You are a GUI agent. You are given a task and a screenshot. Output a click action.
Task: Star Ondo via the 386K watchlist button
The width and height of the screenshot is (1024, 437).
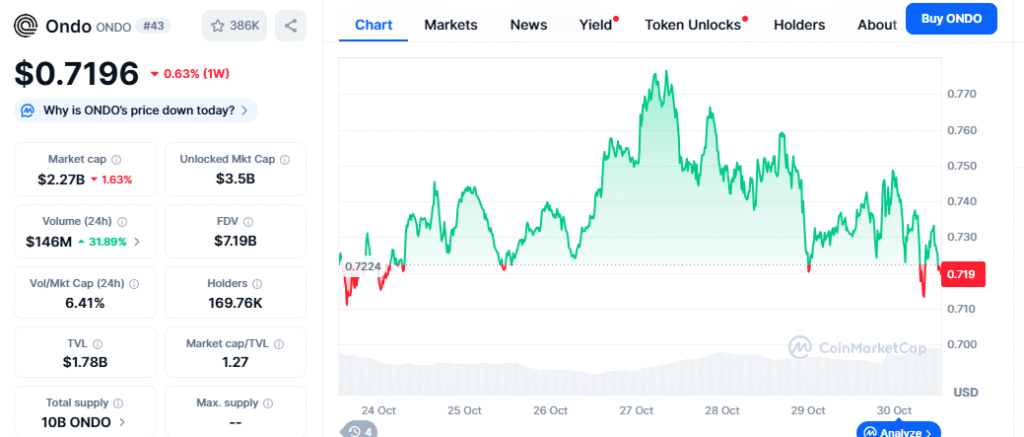234,25
